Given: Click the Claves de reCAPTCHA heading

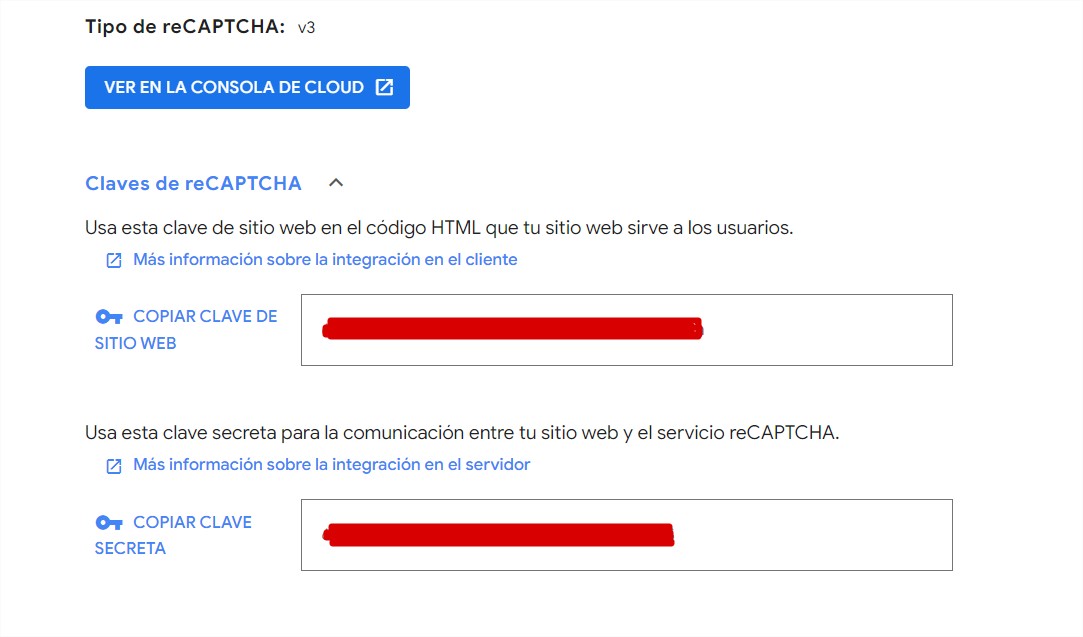Looking at the screenshot, I should (193, 183).
